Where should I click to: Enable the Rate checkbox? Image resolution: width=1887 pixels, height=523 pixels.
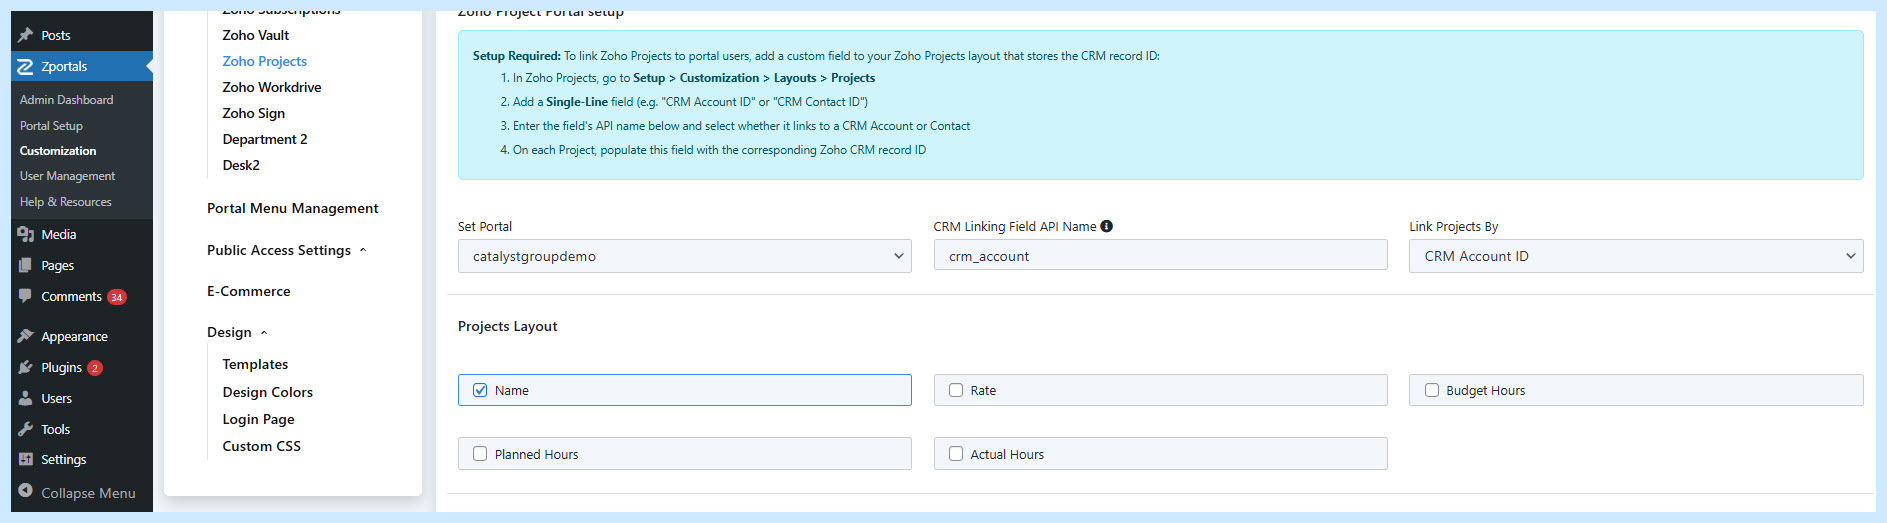click(x=956, y=390)
